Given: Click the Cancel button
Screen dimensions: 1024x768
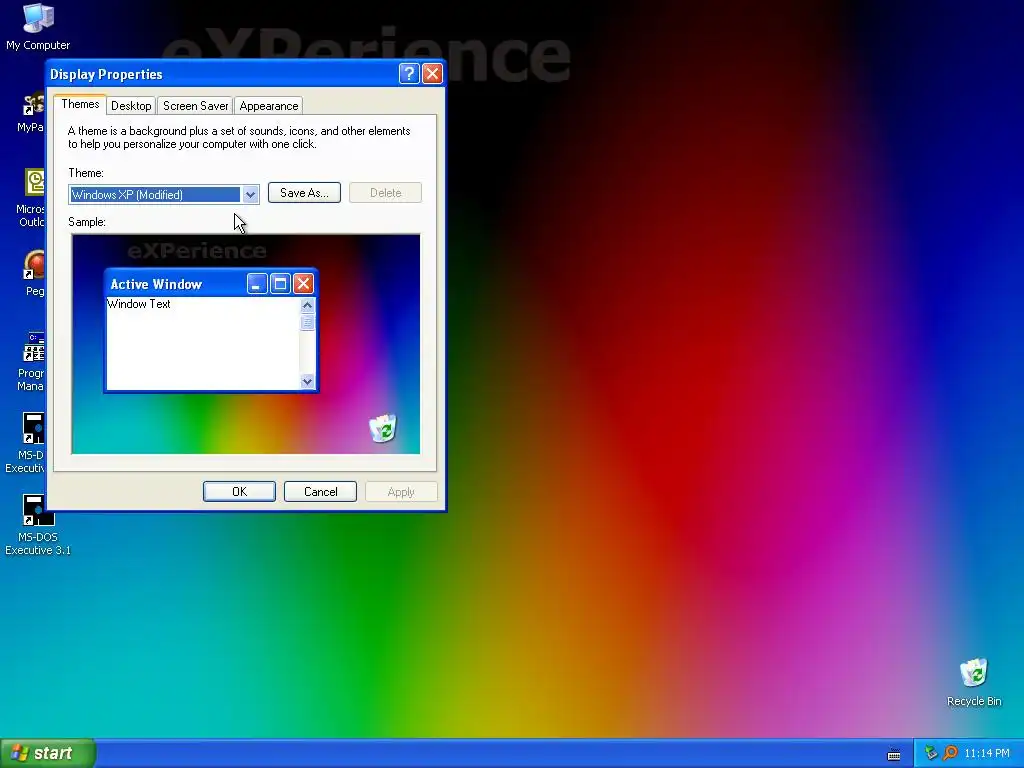Looking at the screenshot, I should 320,492.
